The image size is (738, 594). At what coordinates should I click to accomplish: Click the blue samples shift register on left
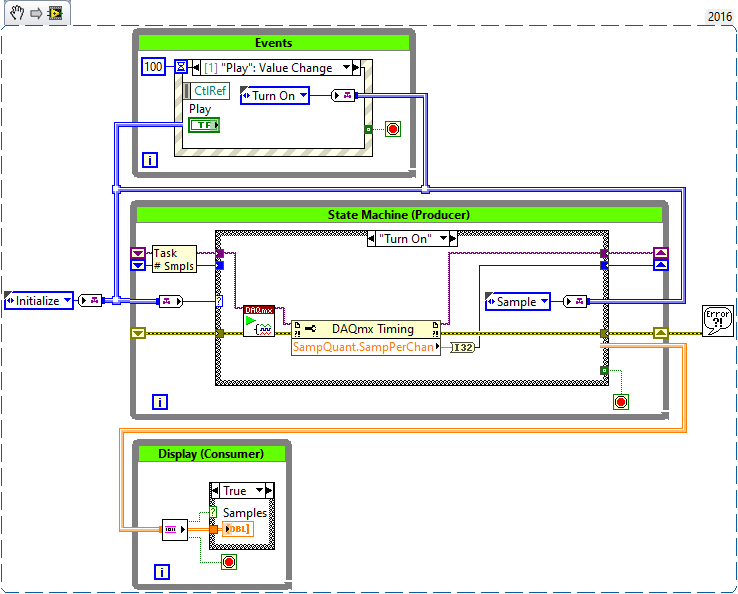[x=138, y=265]
